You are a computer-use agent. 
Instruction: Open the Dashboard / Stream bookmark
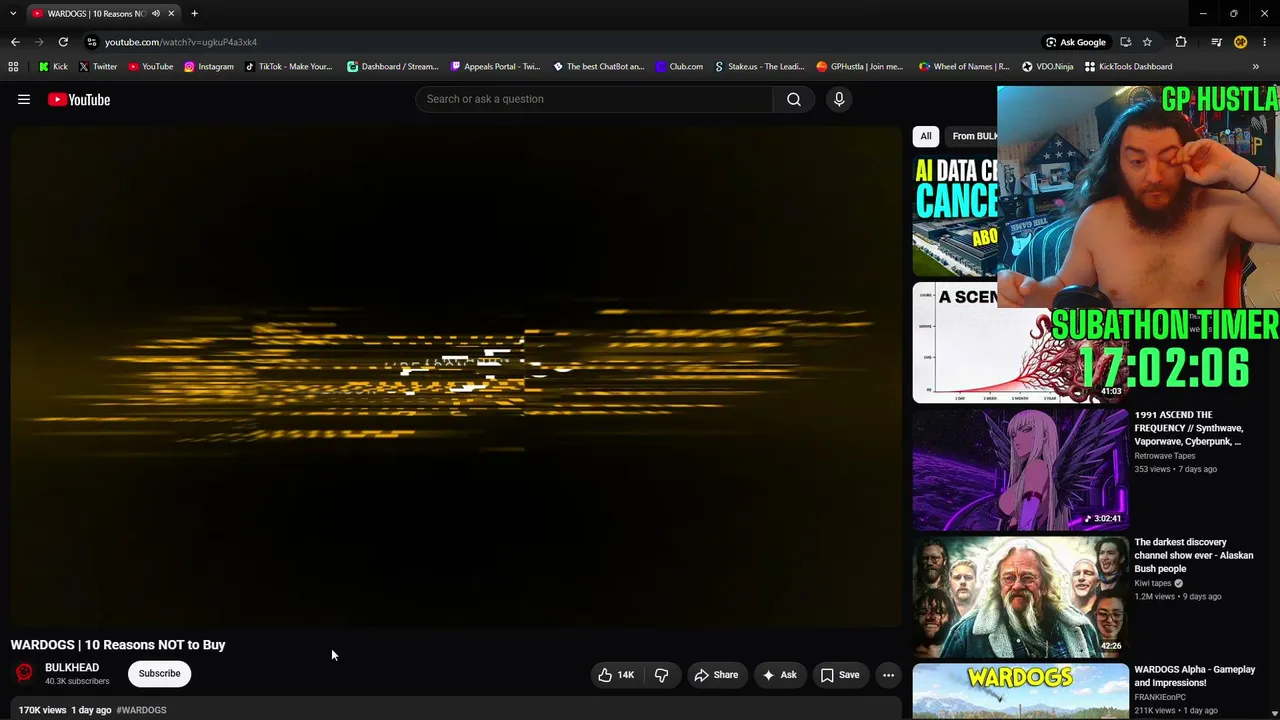click(x=393, y=67)
